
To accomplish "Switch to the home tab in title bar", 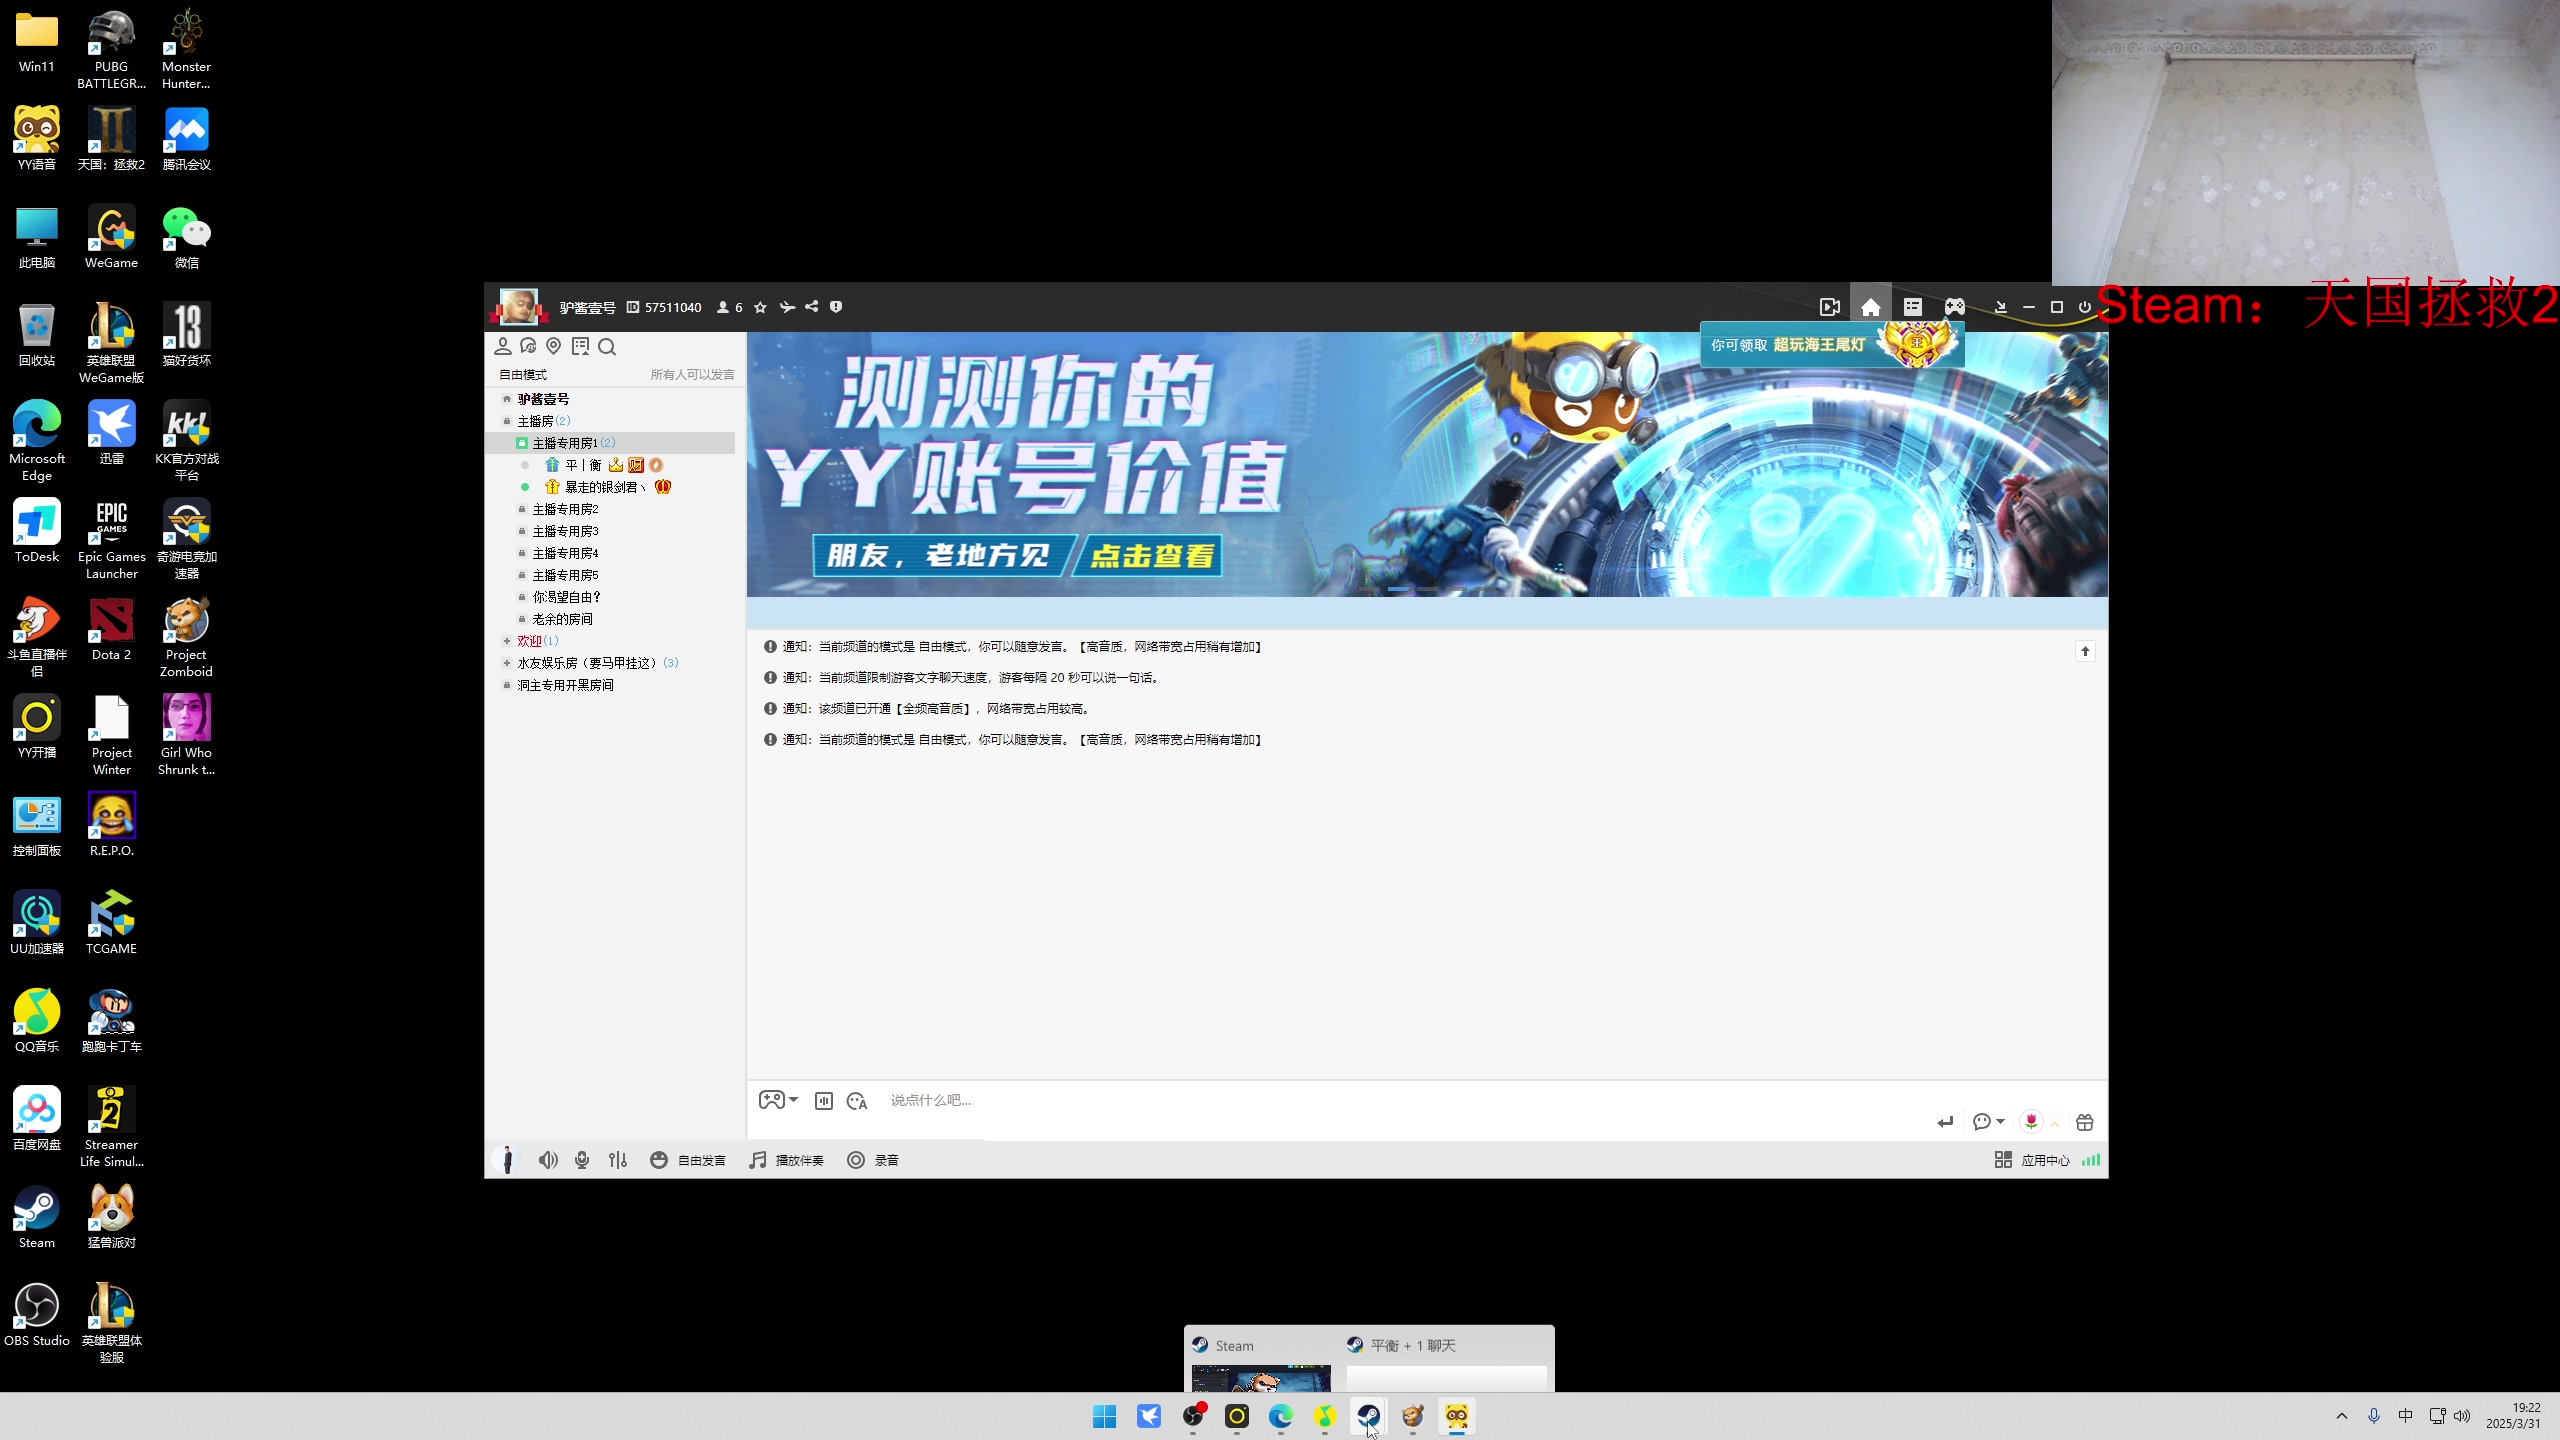I will click(1871, 307).
